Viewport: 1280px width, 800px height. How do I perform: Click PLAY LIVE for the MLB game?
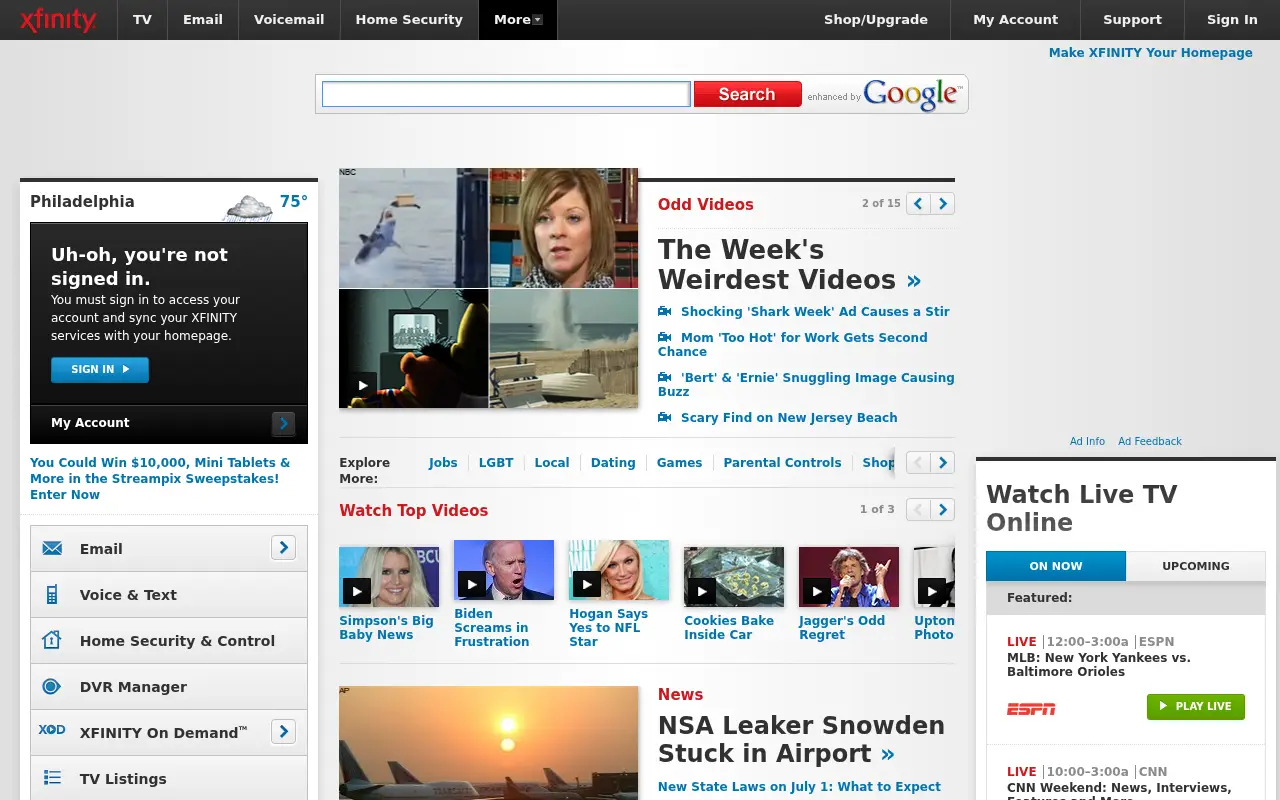pyautogui.click(x=1196, y=706)
